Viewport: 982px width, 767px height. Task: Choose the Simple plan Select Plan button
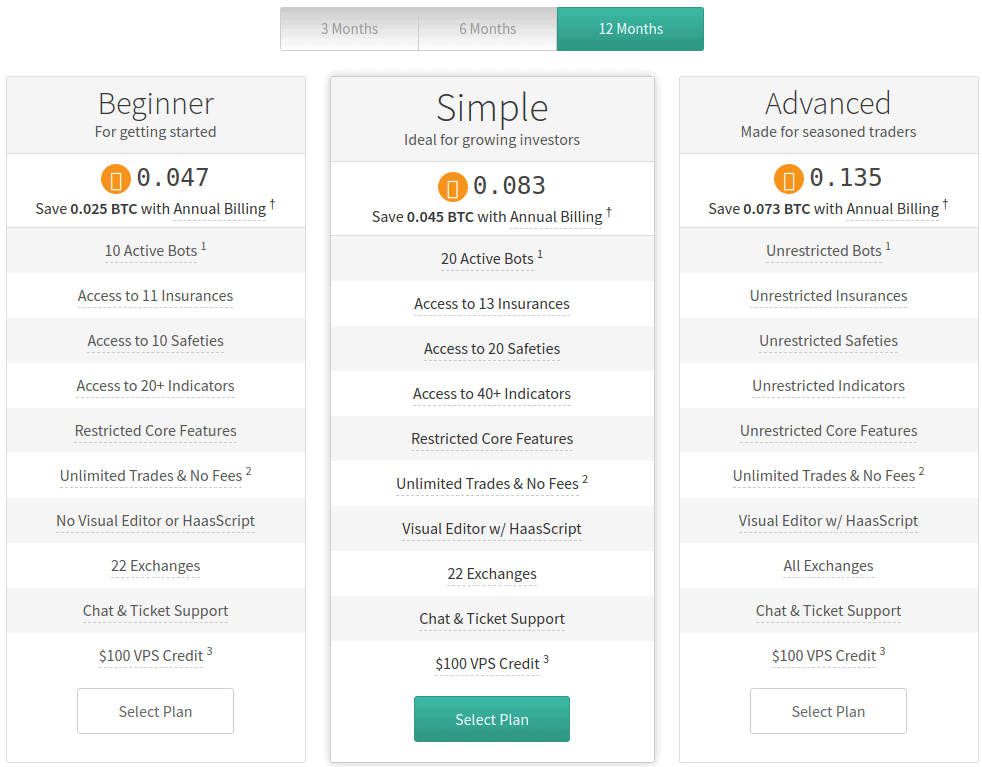pos(492,719)
